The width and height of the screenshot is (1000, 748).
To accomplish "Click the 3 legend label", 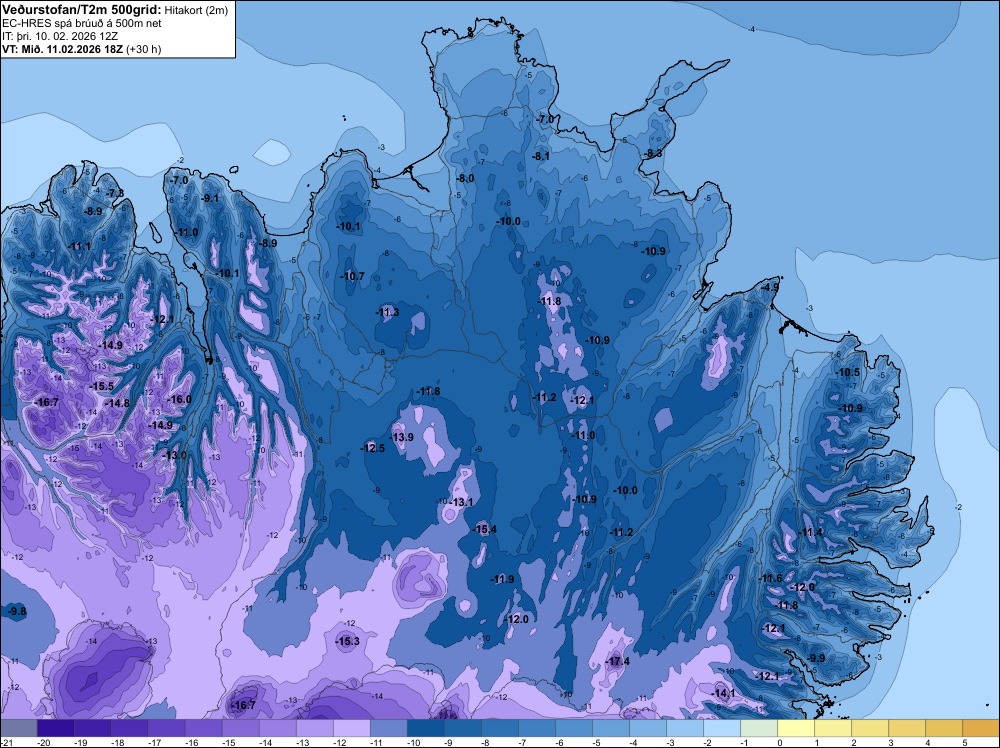I will coord(890,742).
